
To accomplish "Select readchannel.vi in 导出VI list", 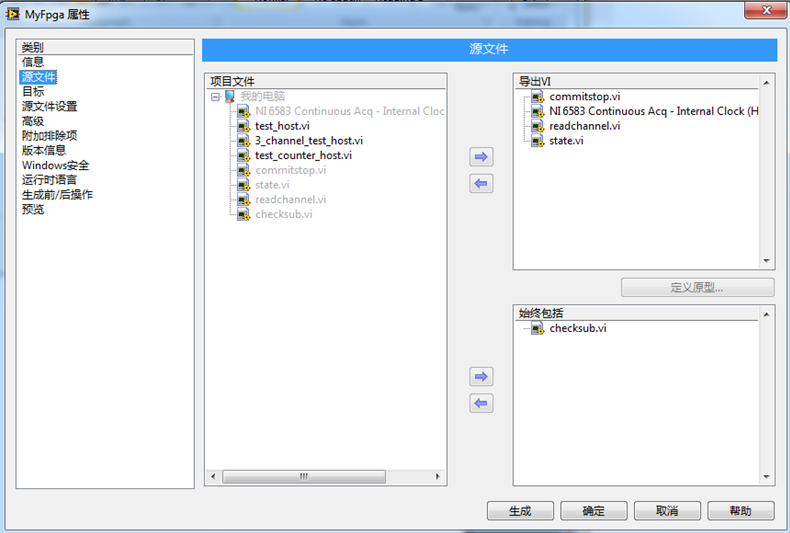I will [584, 126].
